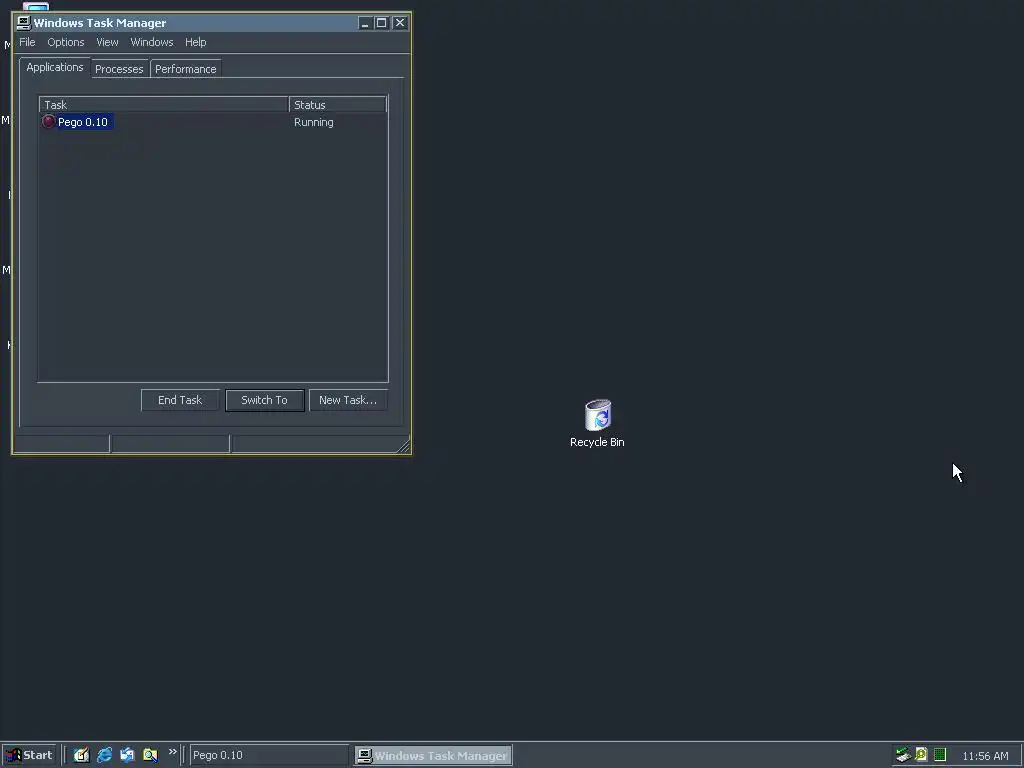This screenshot has height=768, width=1024.
Task: Select the Recycle Bin desktop icon
Action: [597, 423]
